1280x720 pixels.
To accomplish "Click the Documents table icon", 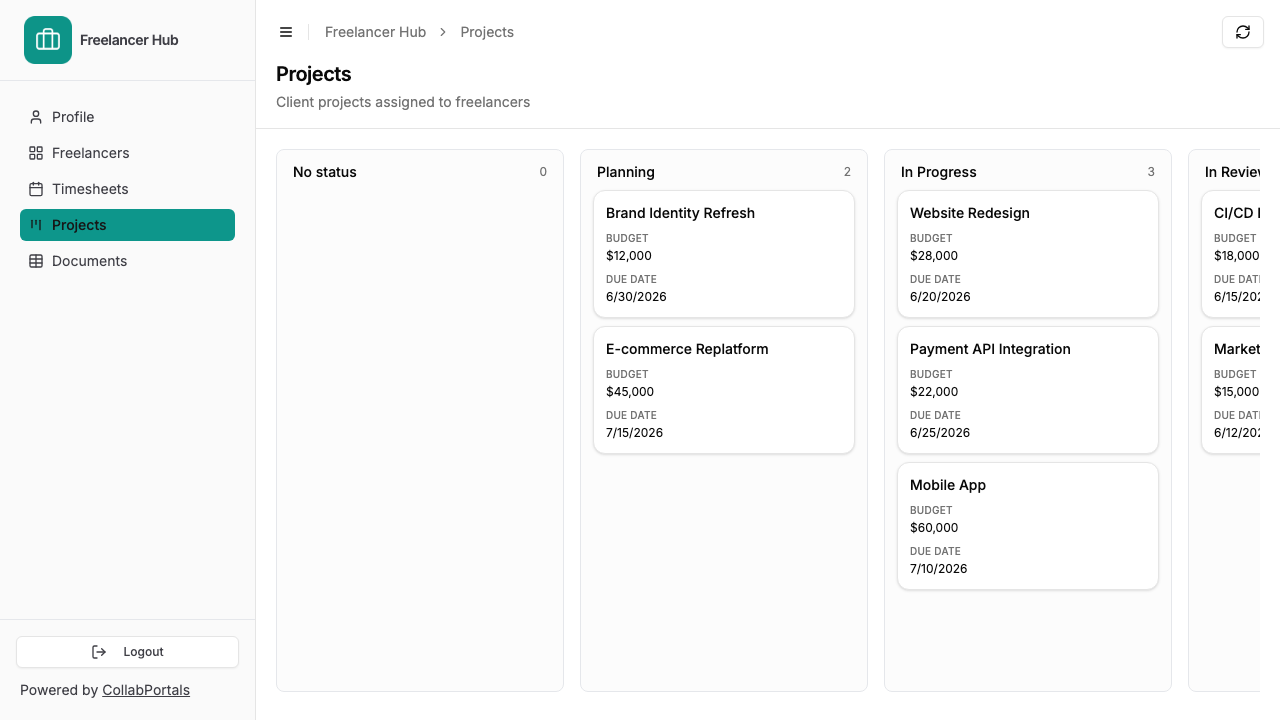I will coord(36,261).
